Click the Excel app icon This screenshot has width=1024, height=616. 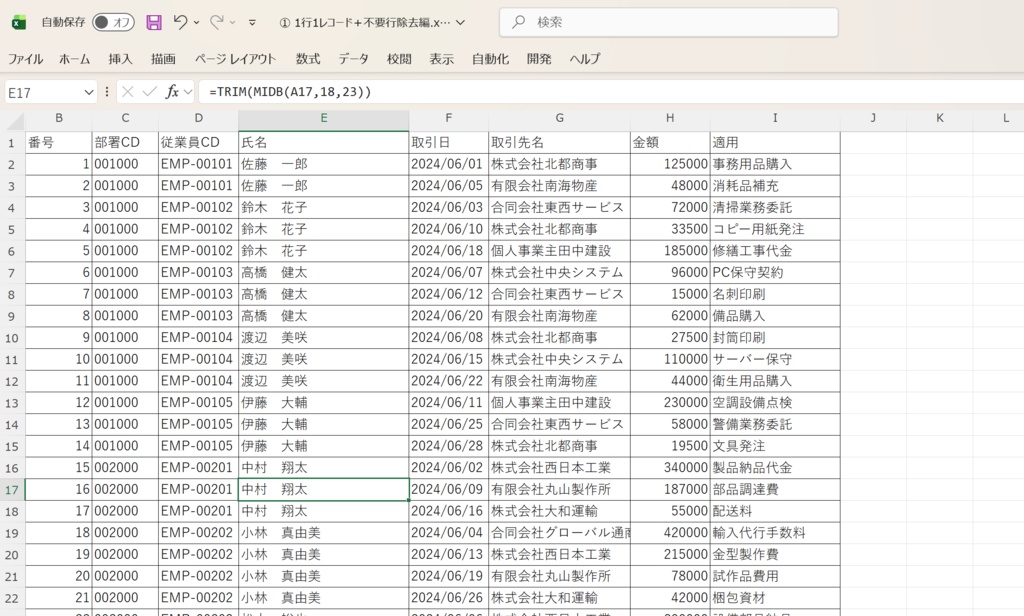pos(19,23)
